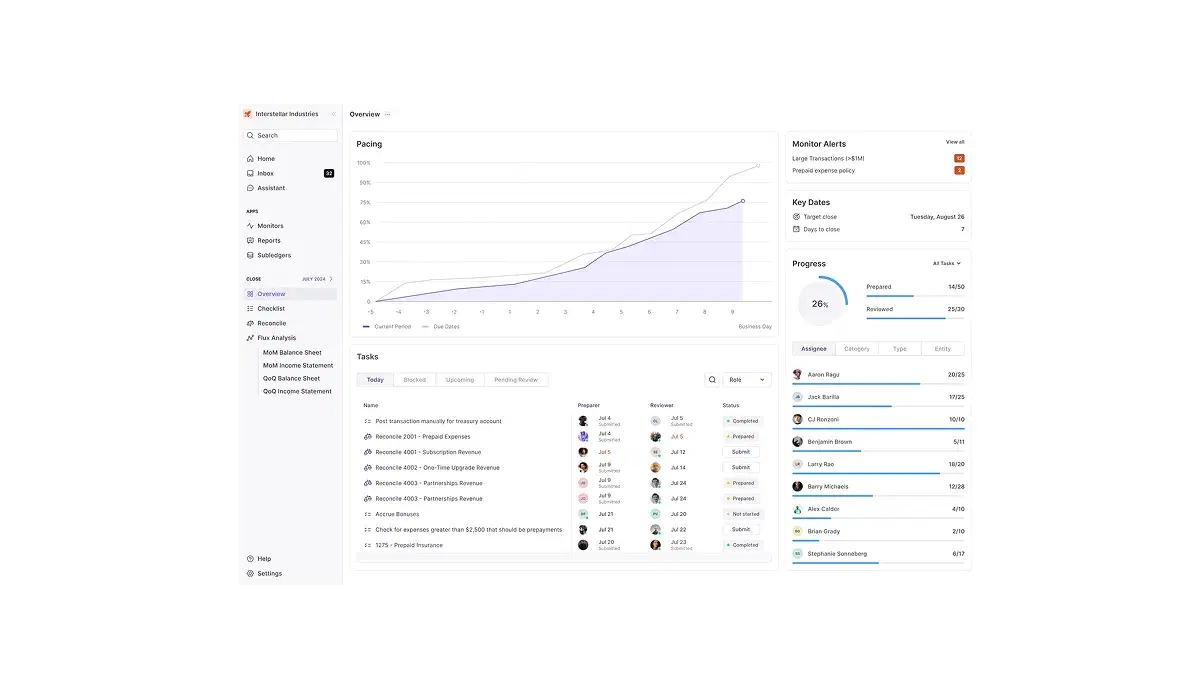This screenshot has height=675, width=1200.
Task: Open Flux Analysis via its chart icon
Action: click(250, 338)
